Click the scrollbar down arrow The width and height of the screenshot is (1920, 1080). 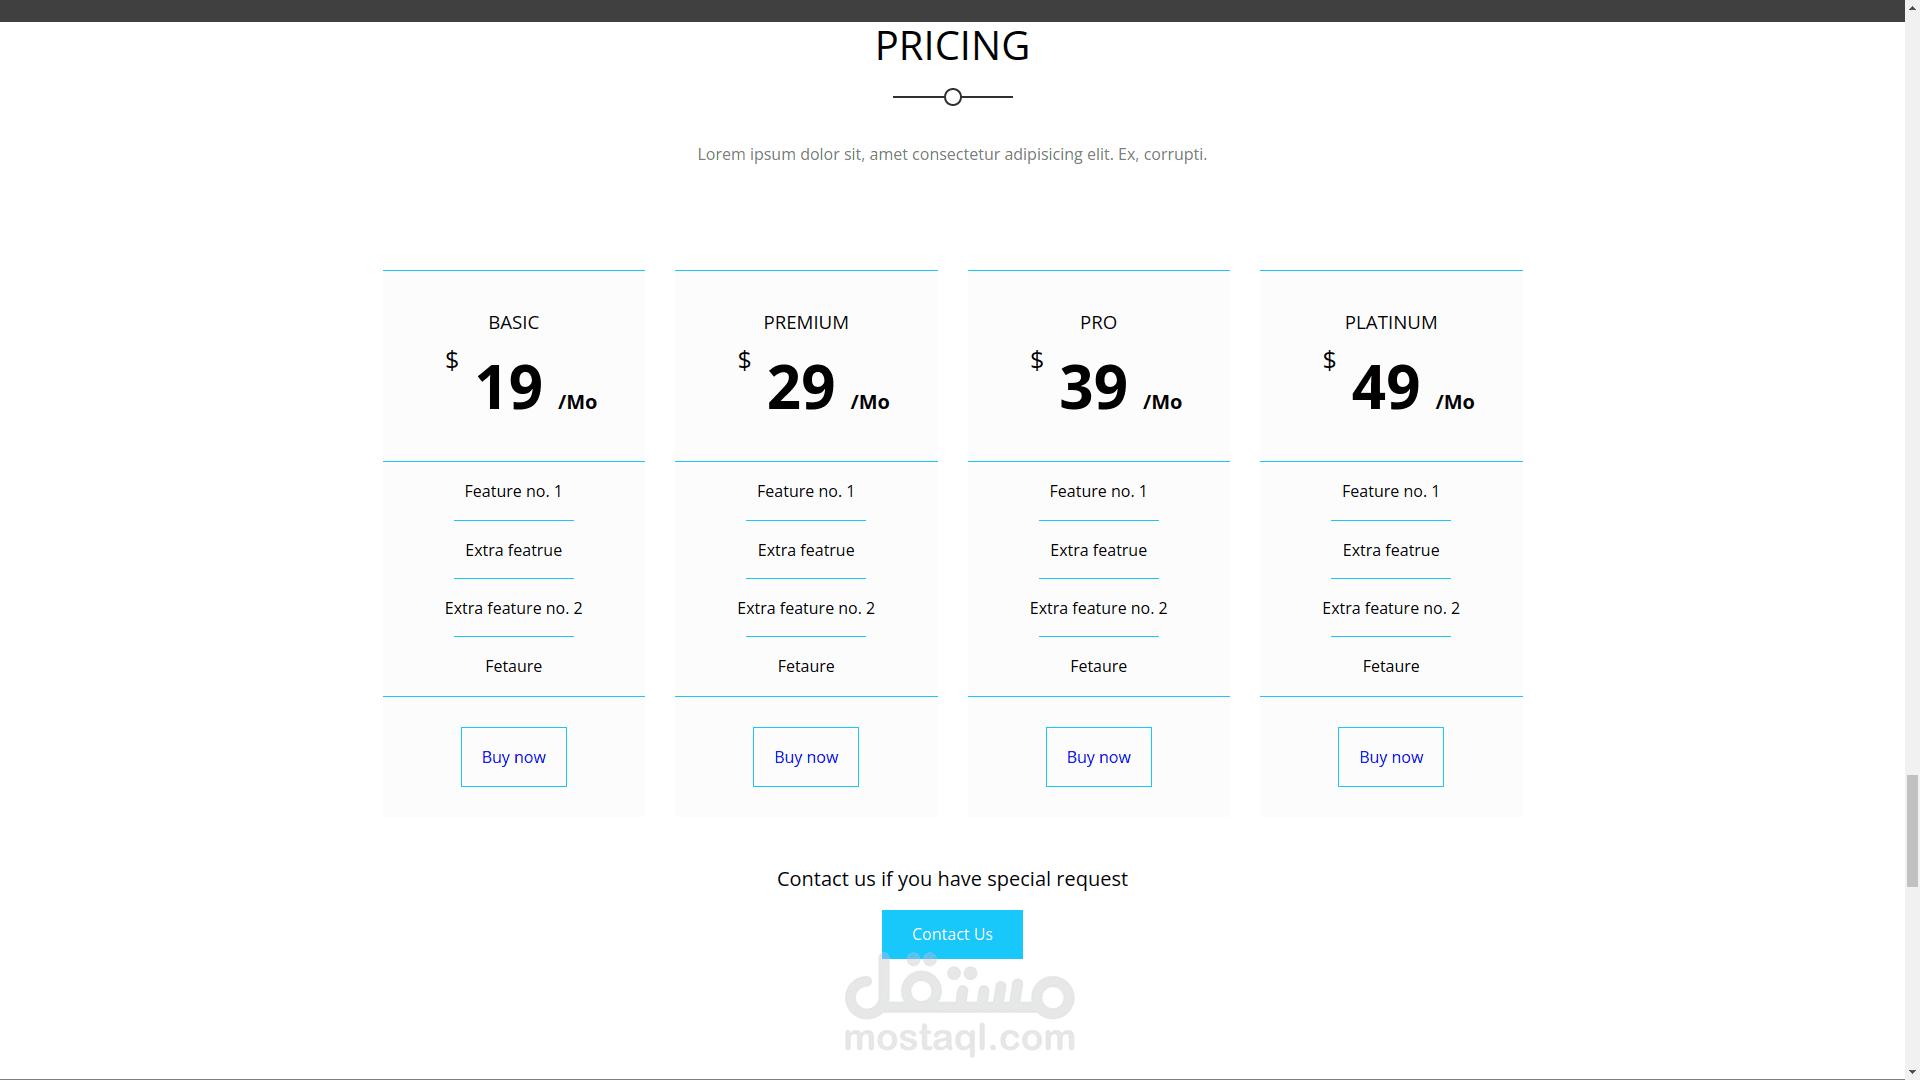click(1912, 1070)
